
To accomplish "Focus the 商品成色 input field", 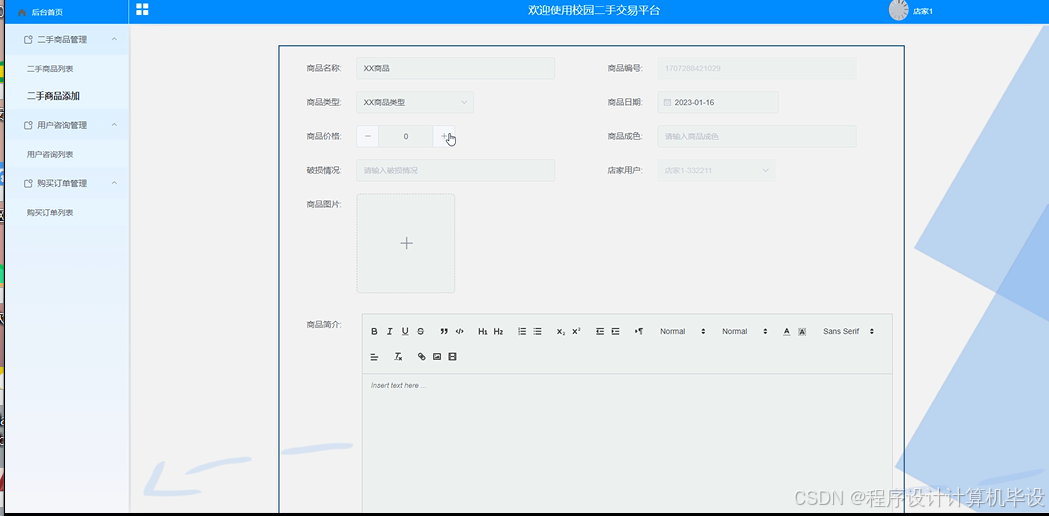I will (757, 136).
